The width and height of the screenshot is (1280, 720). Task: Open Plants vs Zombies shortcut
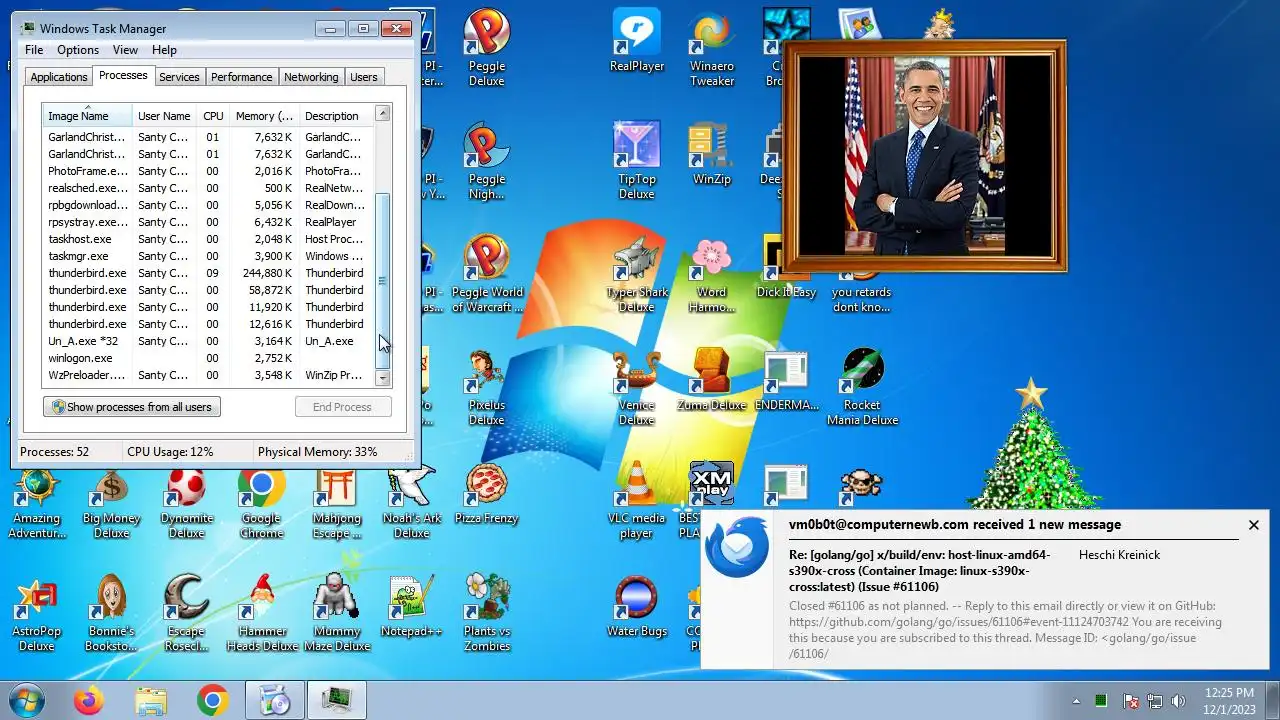click(x=487, y=612)
